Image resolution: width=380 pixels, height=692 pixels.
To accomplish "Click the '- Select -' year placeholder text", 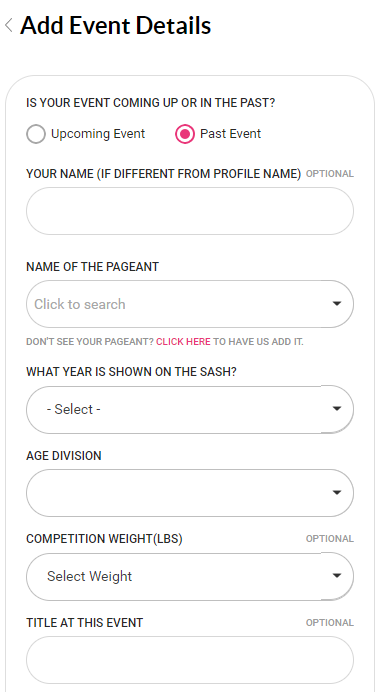I will click(x=74, y=409).
